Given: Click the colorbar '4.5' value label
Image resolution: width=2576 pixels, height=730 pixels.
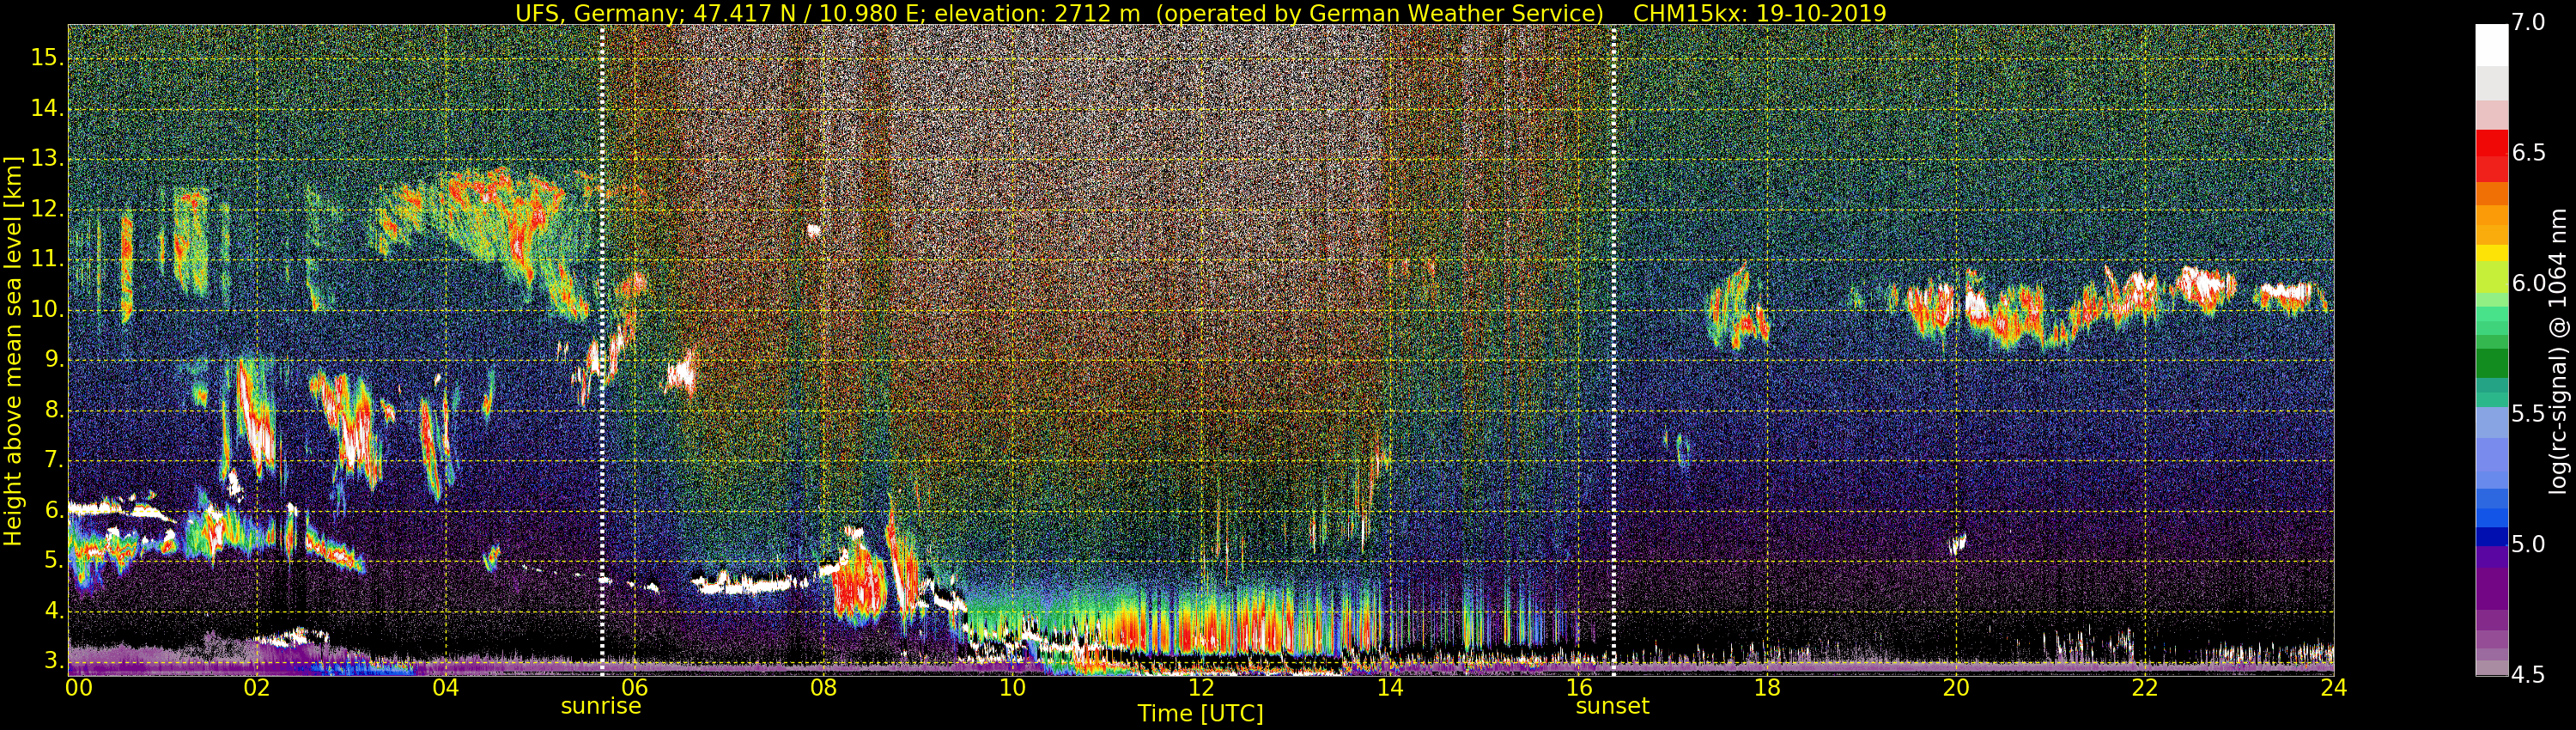Looking at the screenshot, I should pyautogui.click(x=2528, y=675).
